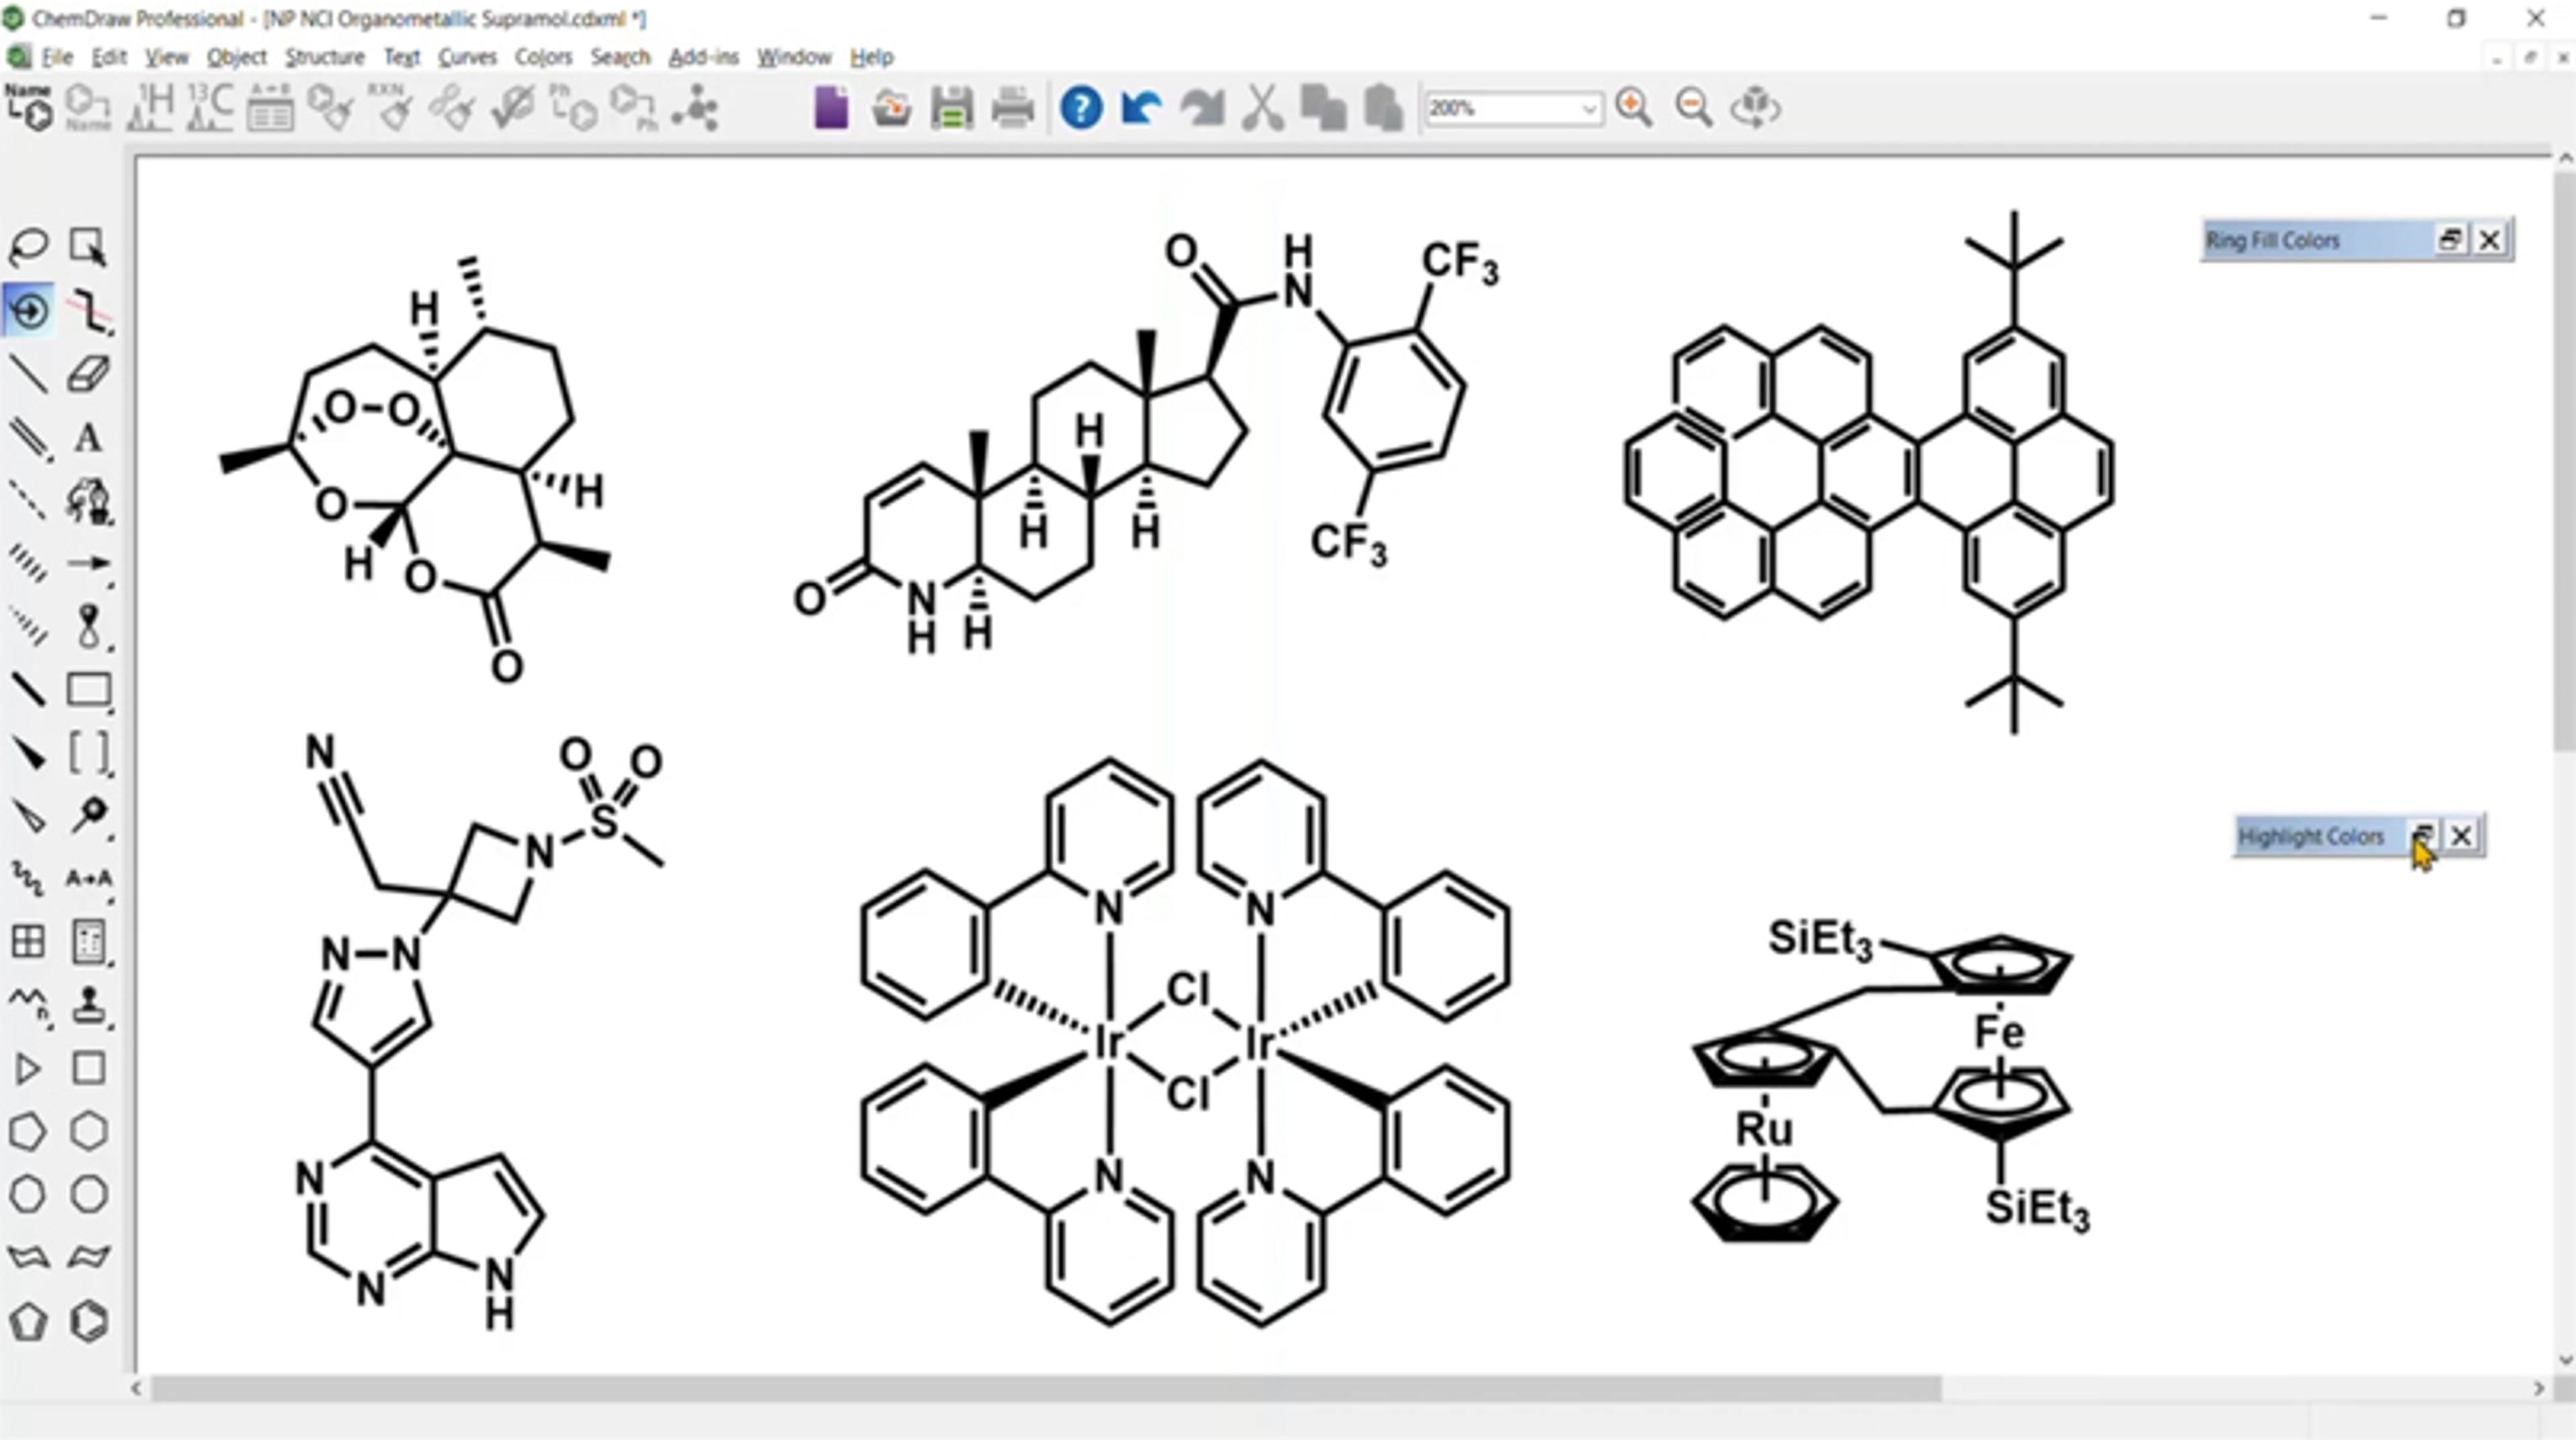
Task: Expand the Brackets tool flyout
Action: pos(88,752)
